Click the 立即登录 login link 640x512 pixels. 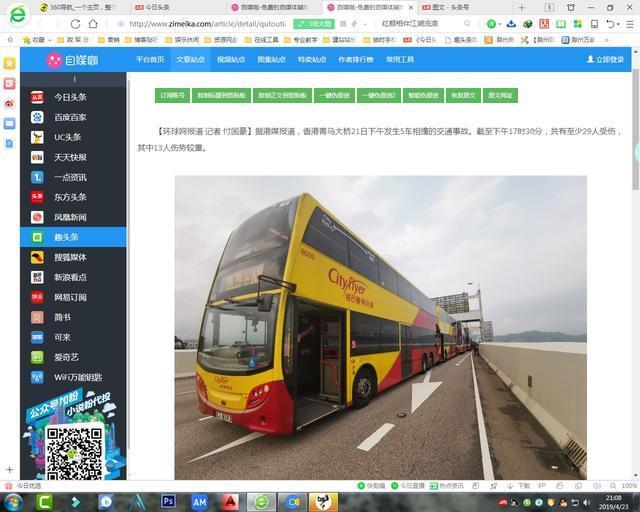pos(604,59)
